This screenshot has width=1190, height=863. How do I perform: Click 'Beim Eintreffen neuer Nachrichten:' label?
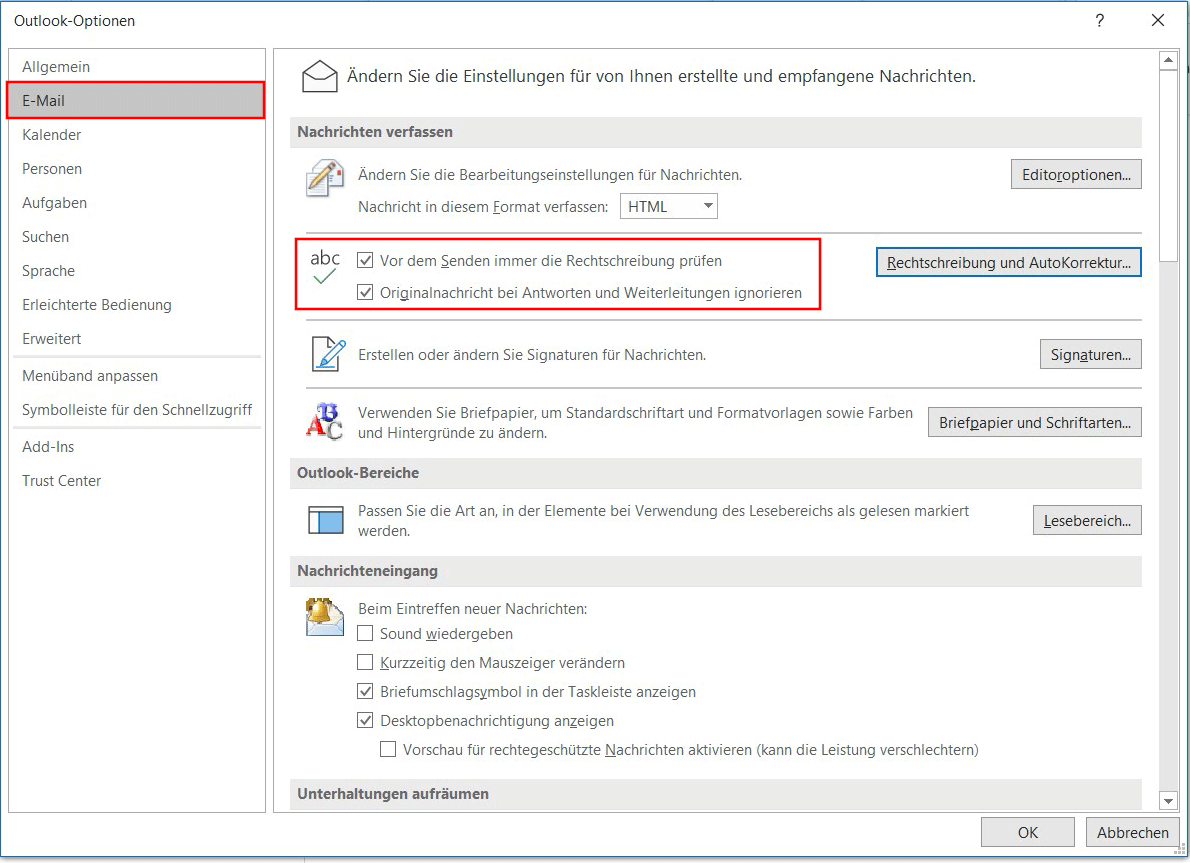473,609
